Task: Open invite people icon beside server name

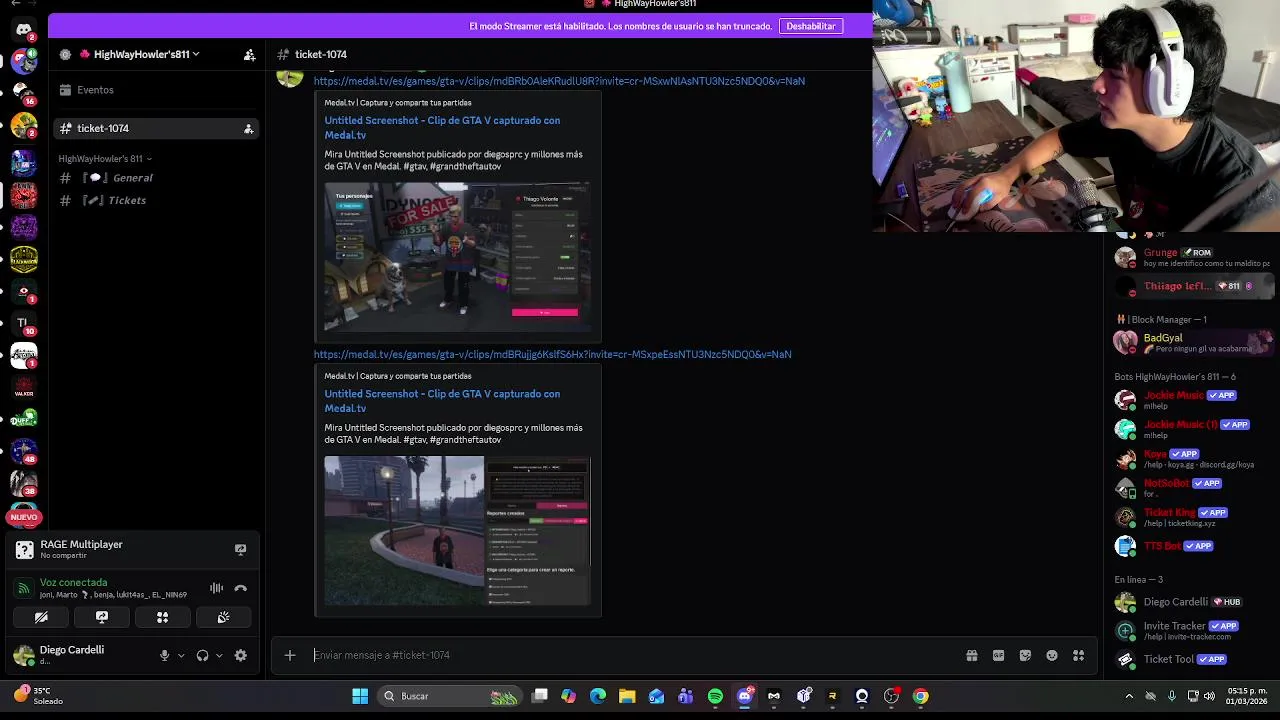Action: tap(249, 54)
